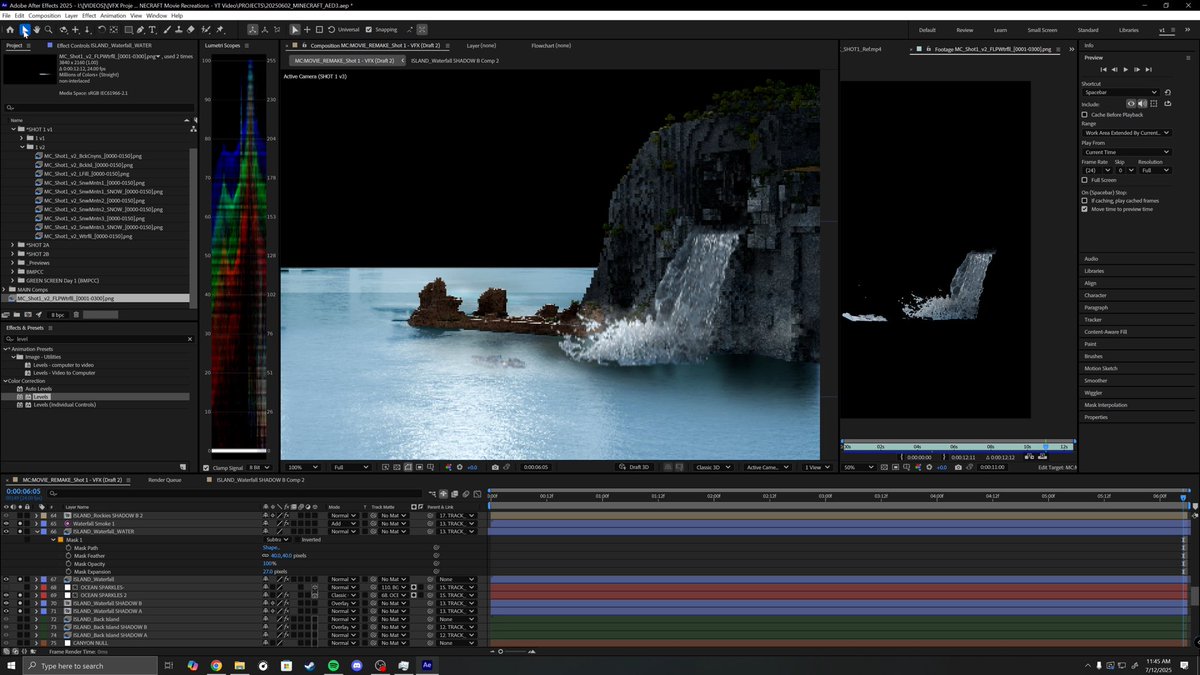Screen dimensions: 1200x675
Task: Enable Full Screen checkbox in Preview
Action: 1085,180
